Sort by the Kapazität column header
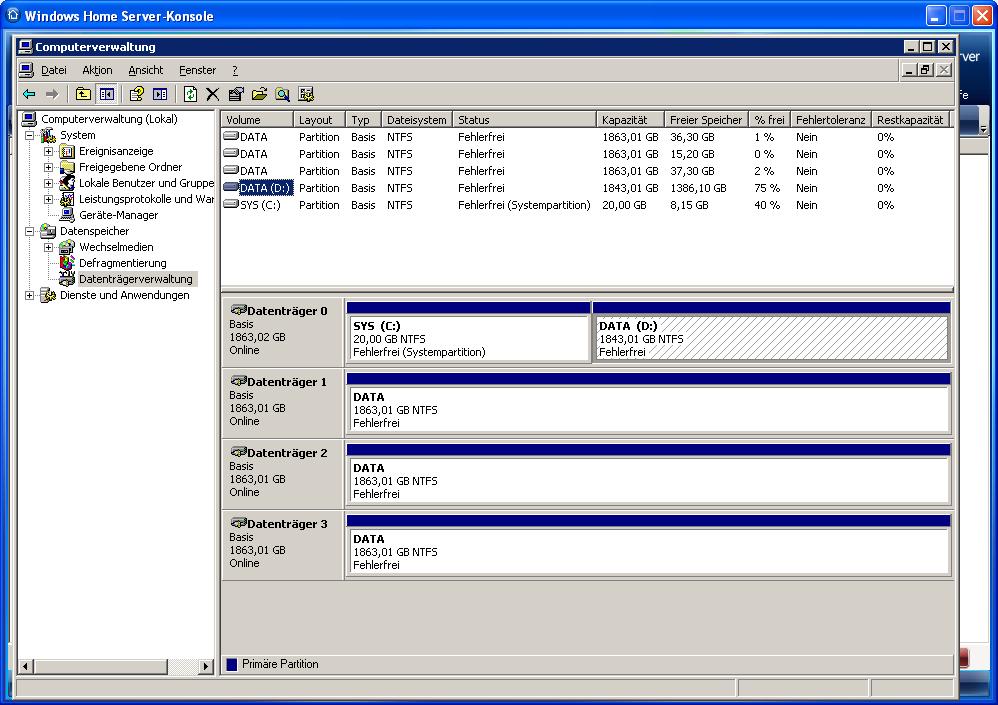Screen dimensions: 998x705 [x=631, y=120]
